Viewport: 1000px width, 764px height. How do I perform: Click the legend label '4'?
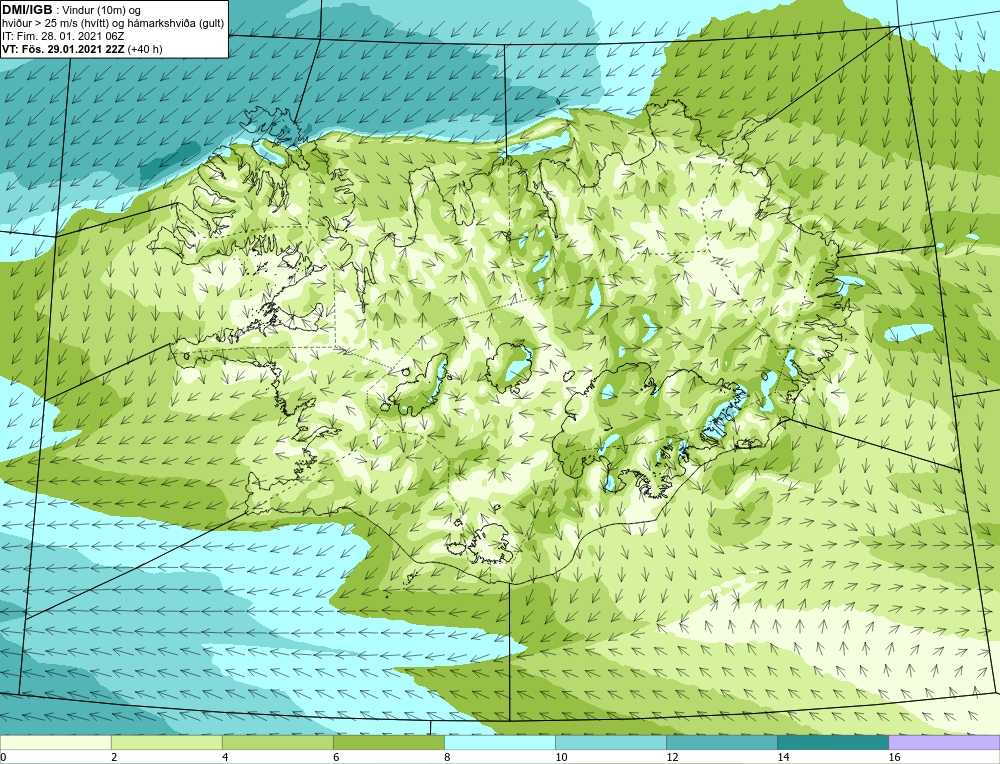click(225, 757)
